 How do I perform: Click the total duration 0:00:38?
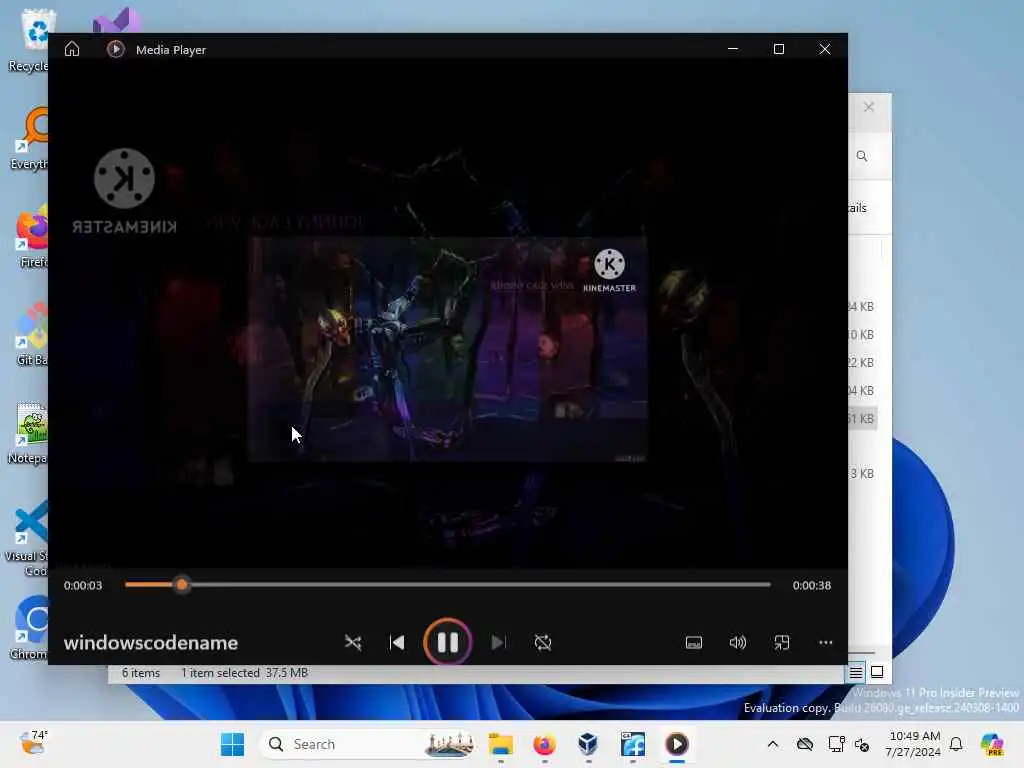pyautogui.click(x=812, y=586)
